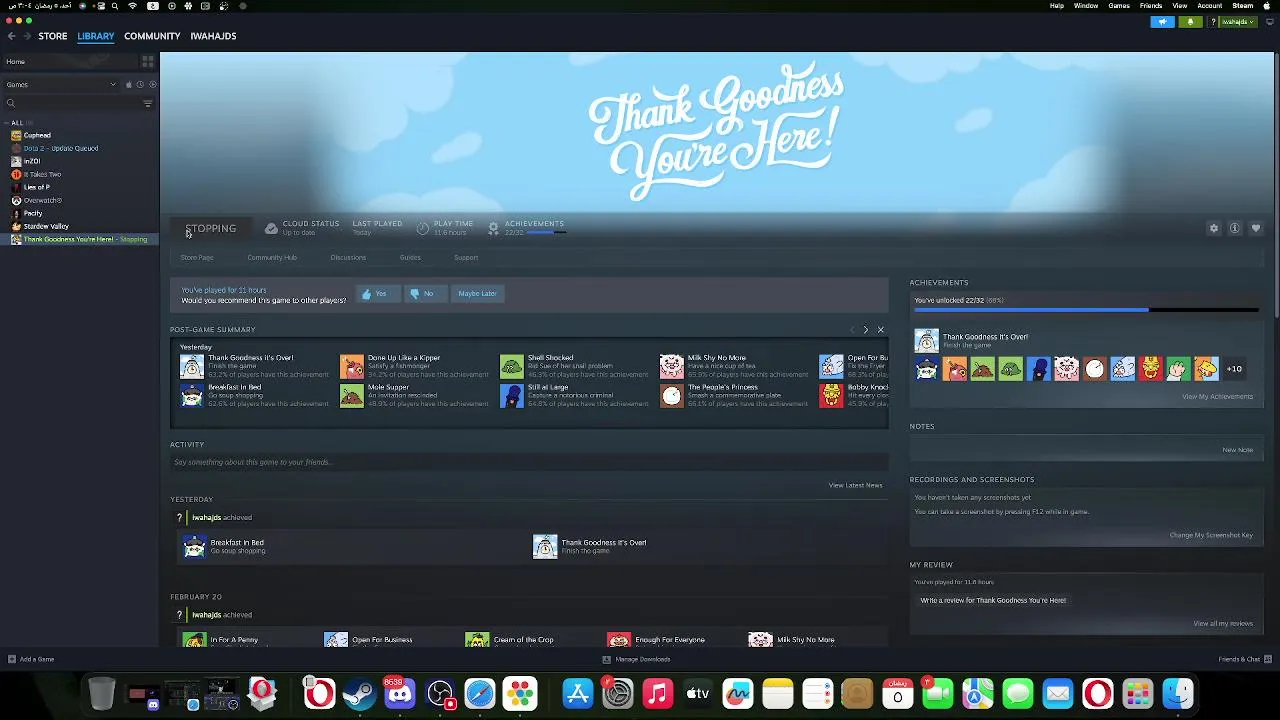Open the +10 more achievements tile

click(1234, 369)
